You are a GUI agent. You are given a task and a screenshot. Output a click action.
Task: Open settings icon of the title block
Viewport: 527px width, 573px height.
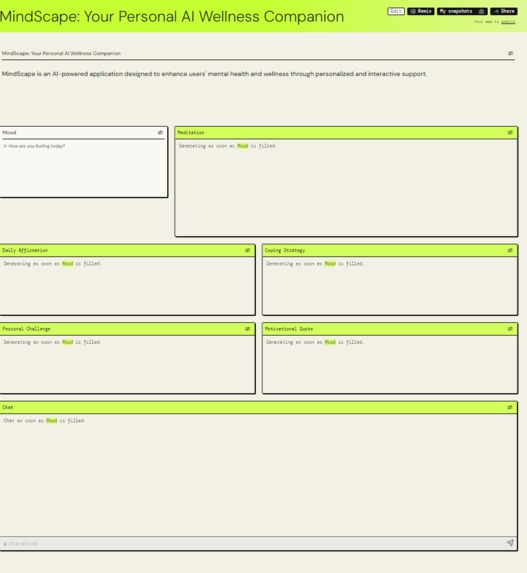coord(510,53)
